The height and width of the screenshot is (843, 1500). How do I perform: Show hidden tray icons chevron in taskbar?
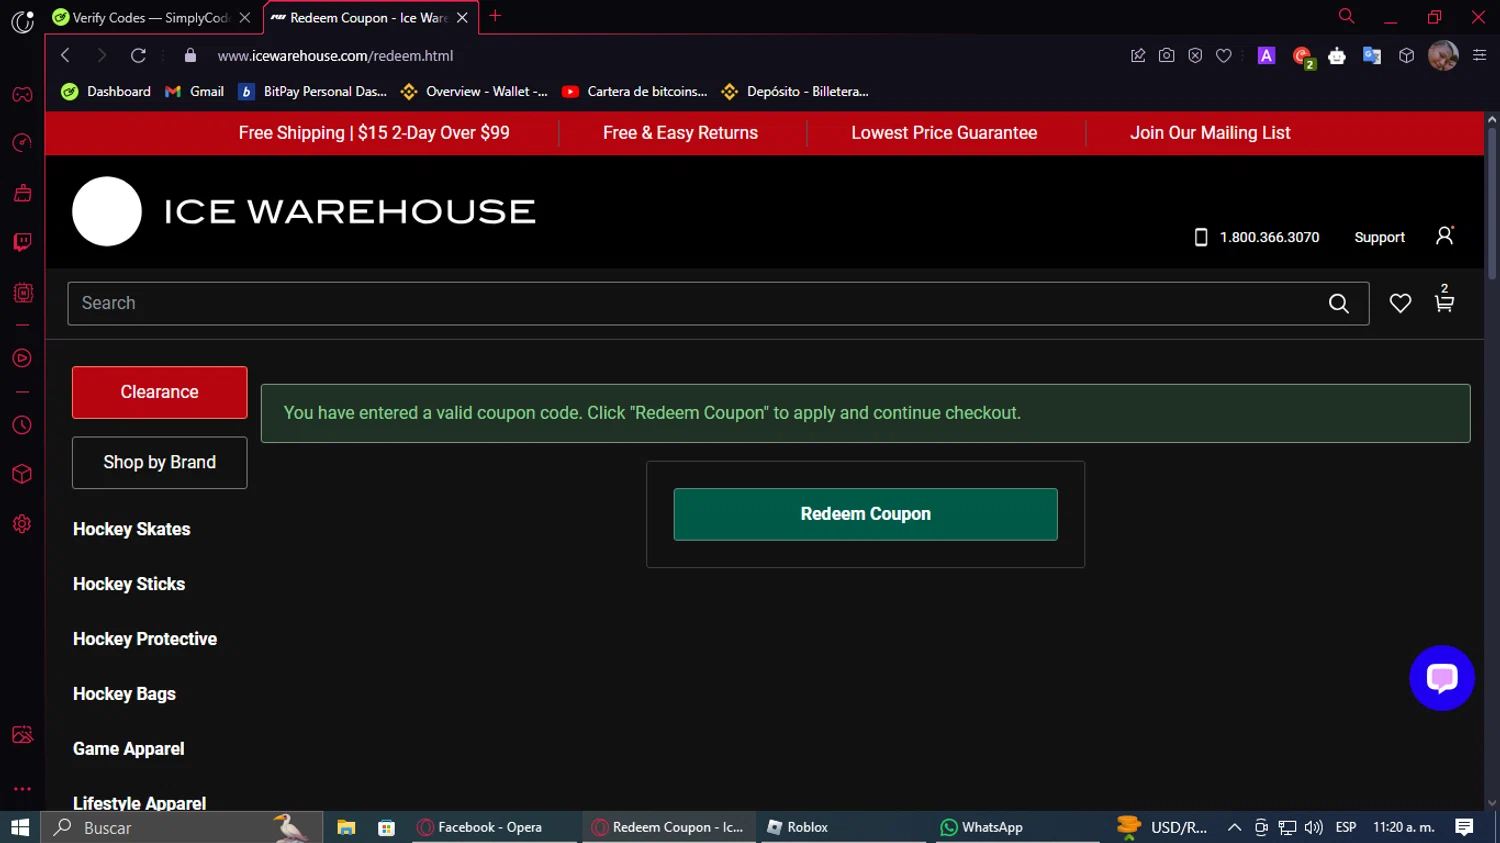[x=1234, y=827]
